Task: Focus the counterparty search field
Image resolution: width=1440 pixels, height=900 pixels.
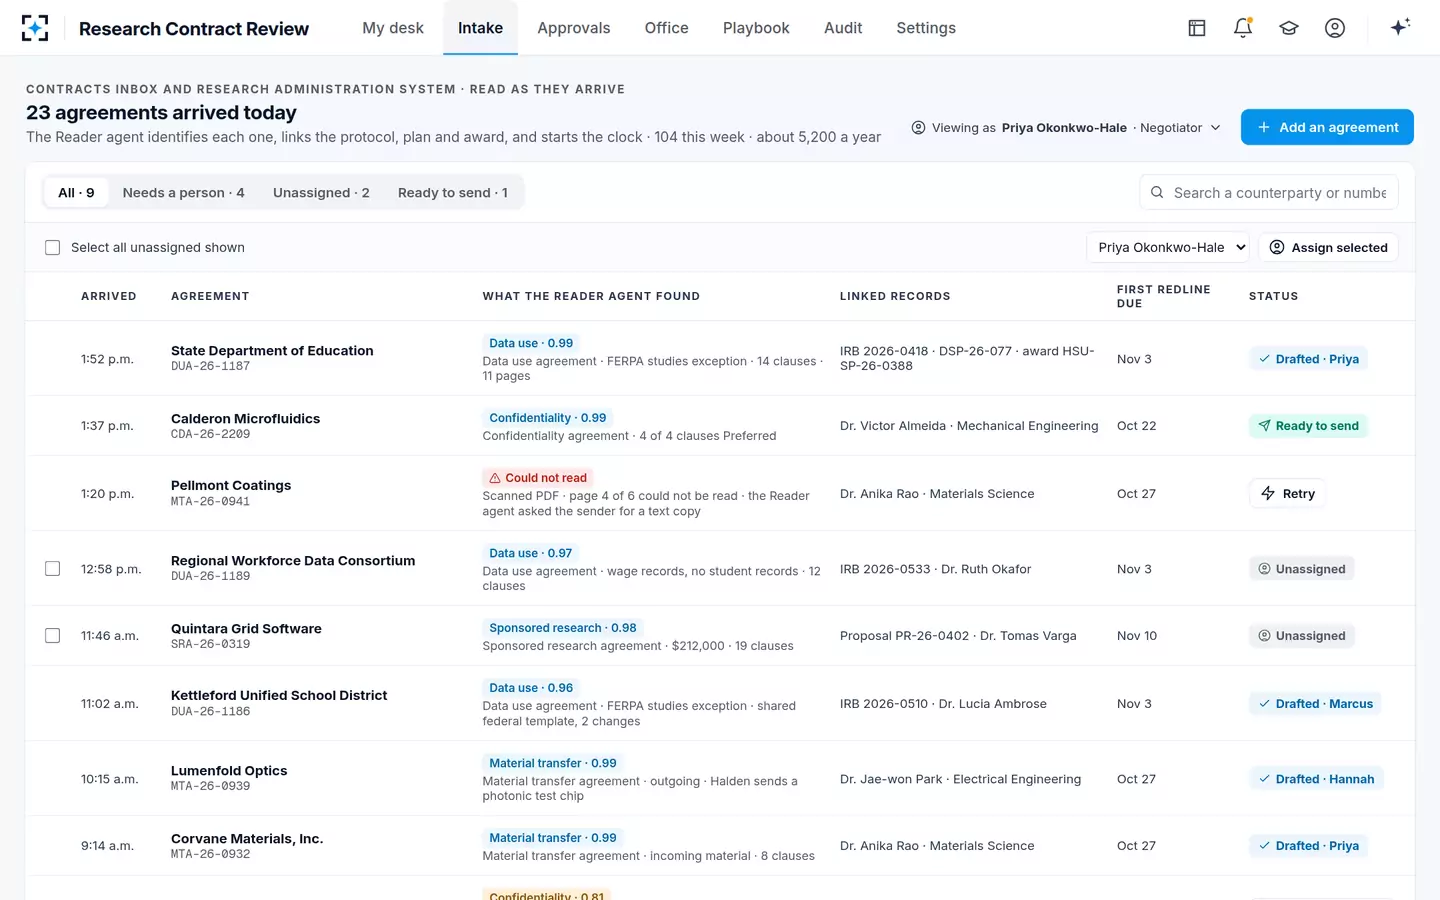Action: click(x=1269, y=193)
